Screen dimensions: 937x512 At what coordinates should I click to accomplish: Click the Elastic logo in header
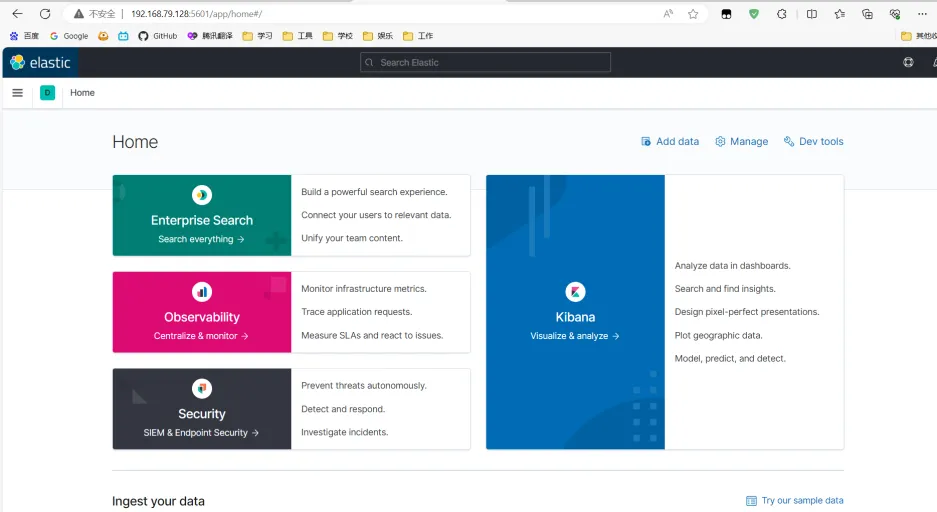(40, 62)
